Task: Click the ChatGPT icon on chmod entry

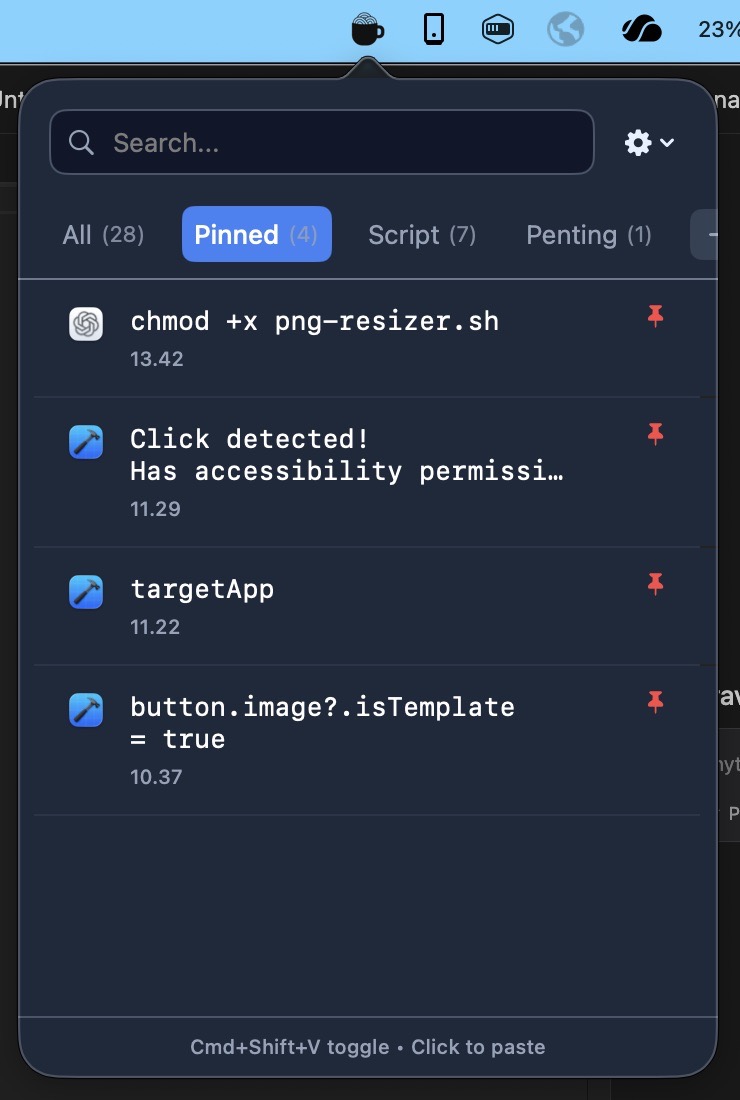Action: coord(86,322)
